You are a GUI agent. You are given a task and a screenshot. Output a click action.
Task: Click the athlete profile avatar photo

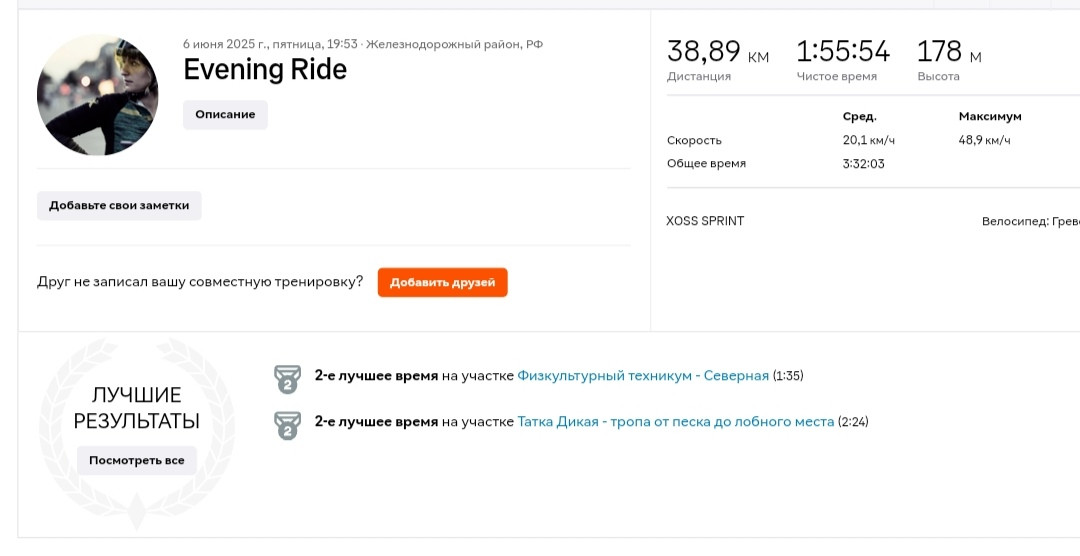tap(97, 95)
